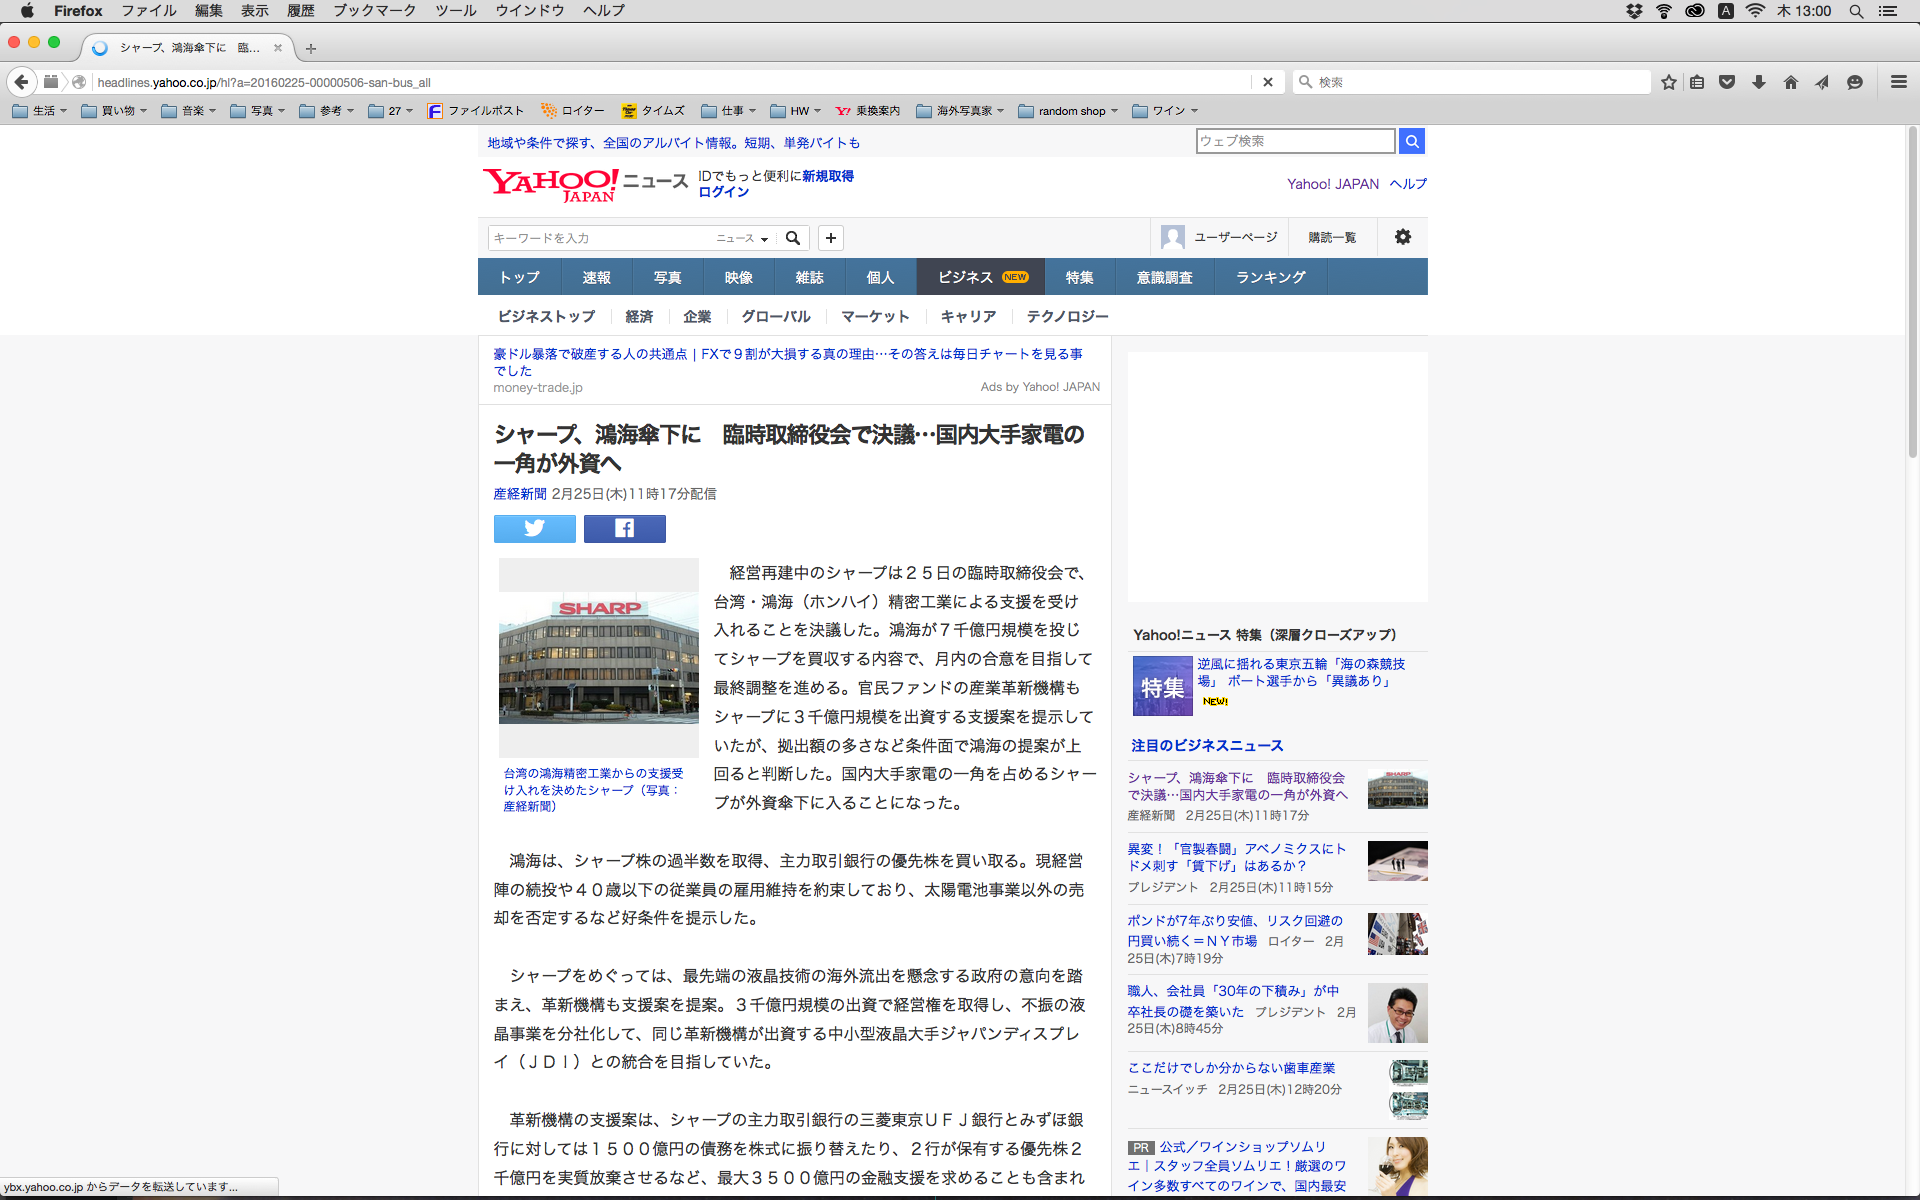Select the テクノロジー sub-category tab

pyautogui.click(x=1067, y=316)
